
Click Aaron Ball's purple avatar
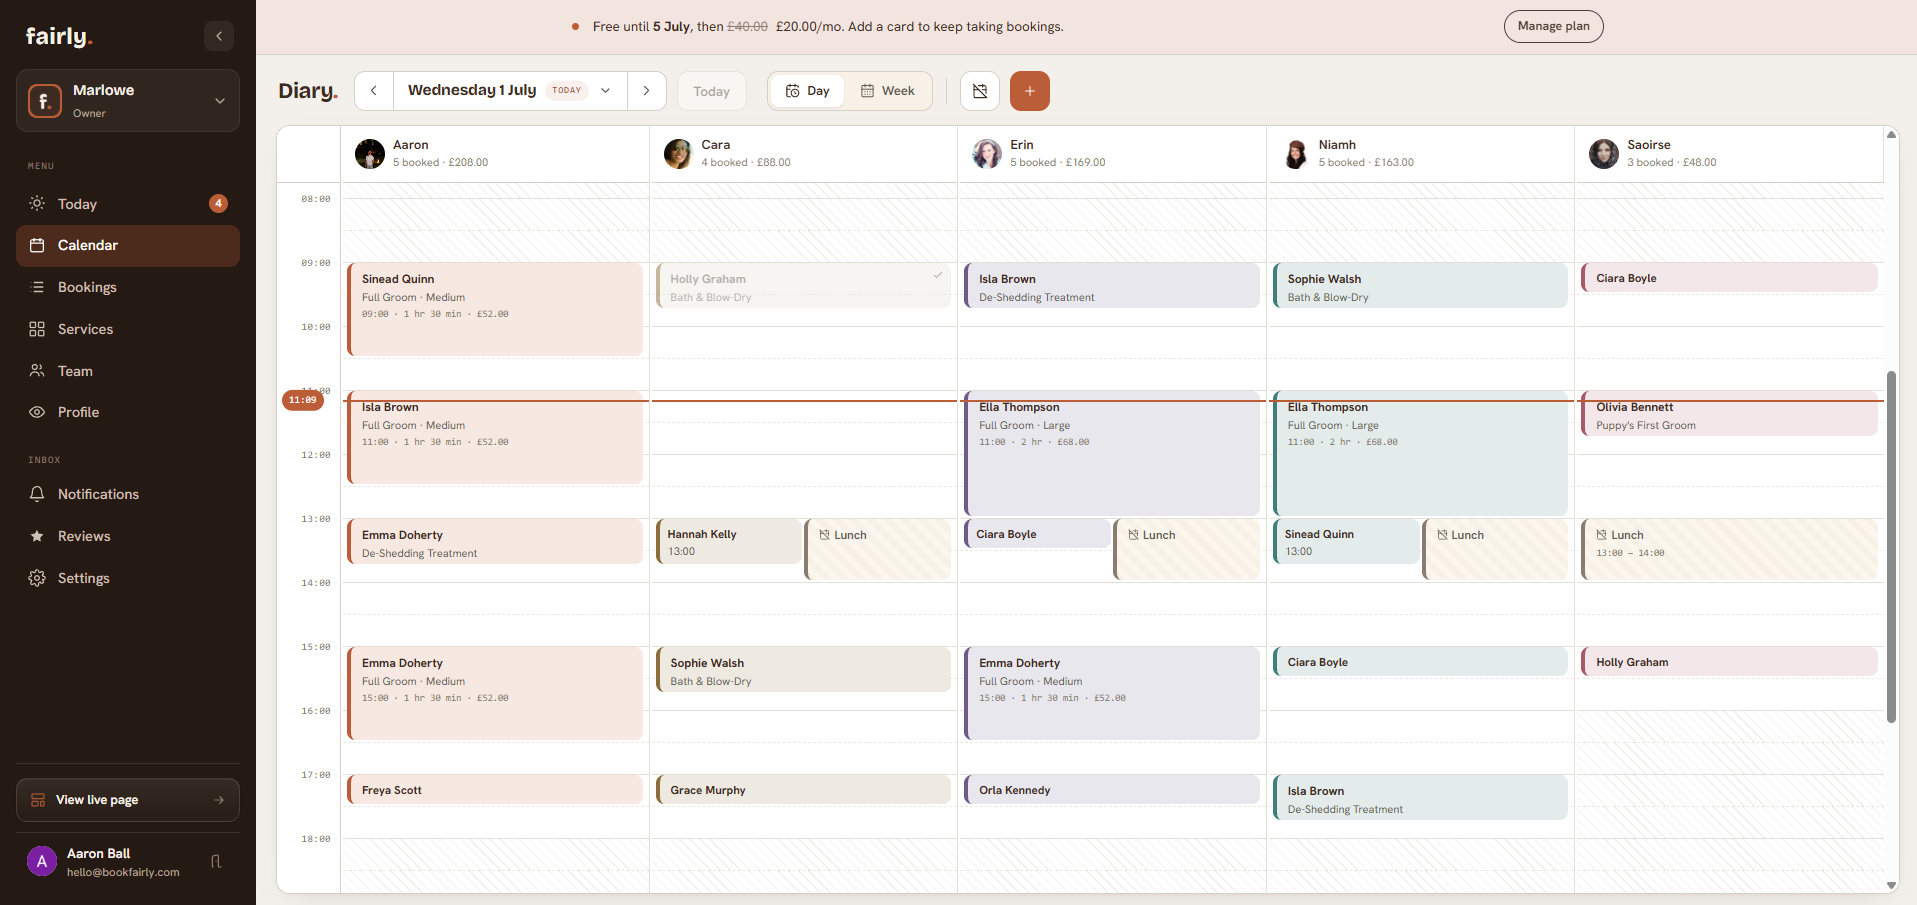[x=42, y=861]
